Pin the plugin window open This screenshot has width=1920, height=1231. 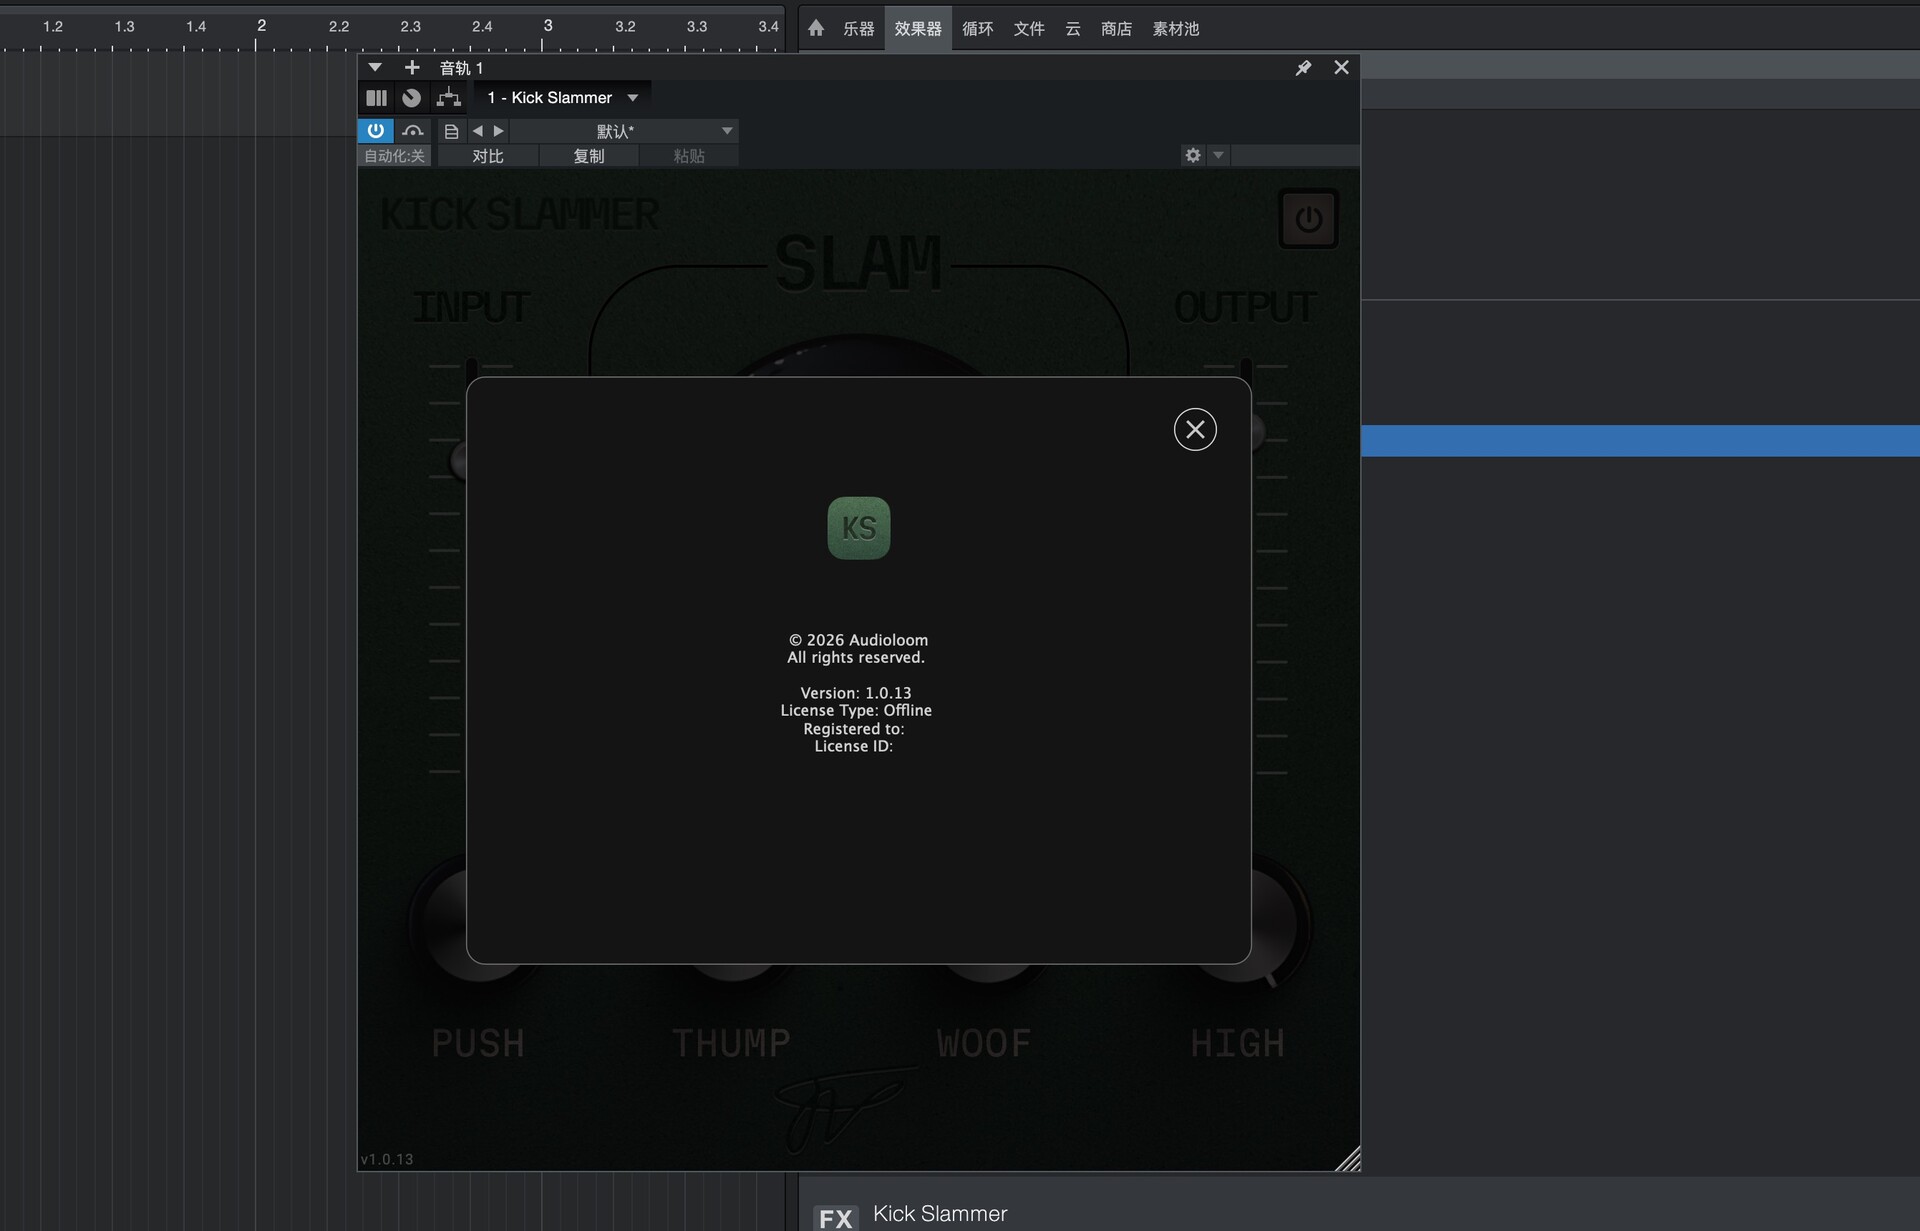pos(1303,68)
